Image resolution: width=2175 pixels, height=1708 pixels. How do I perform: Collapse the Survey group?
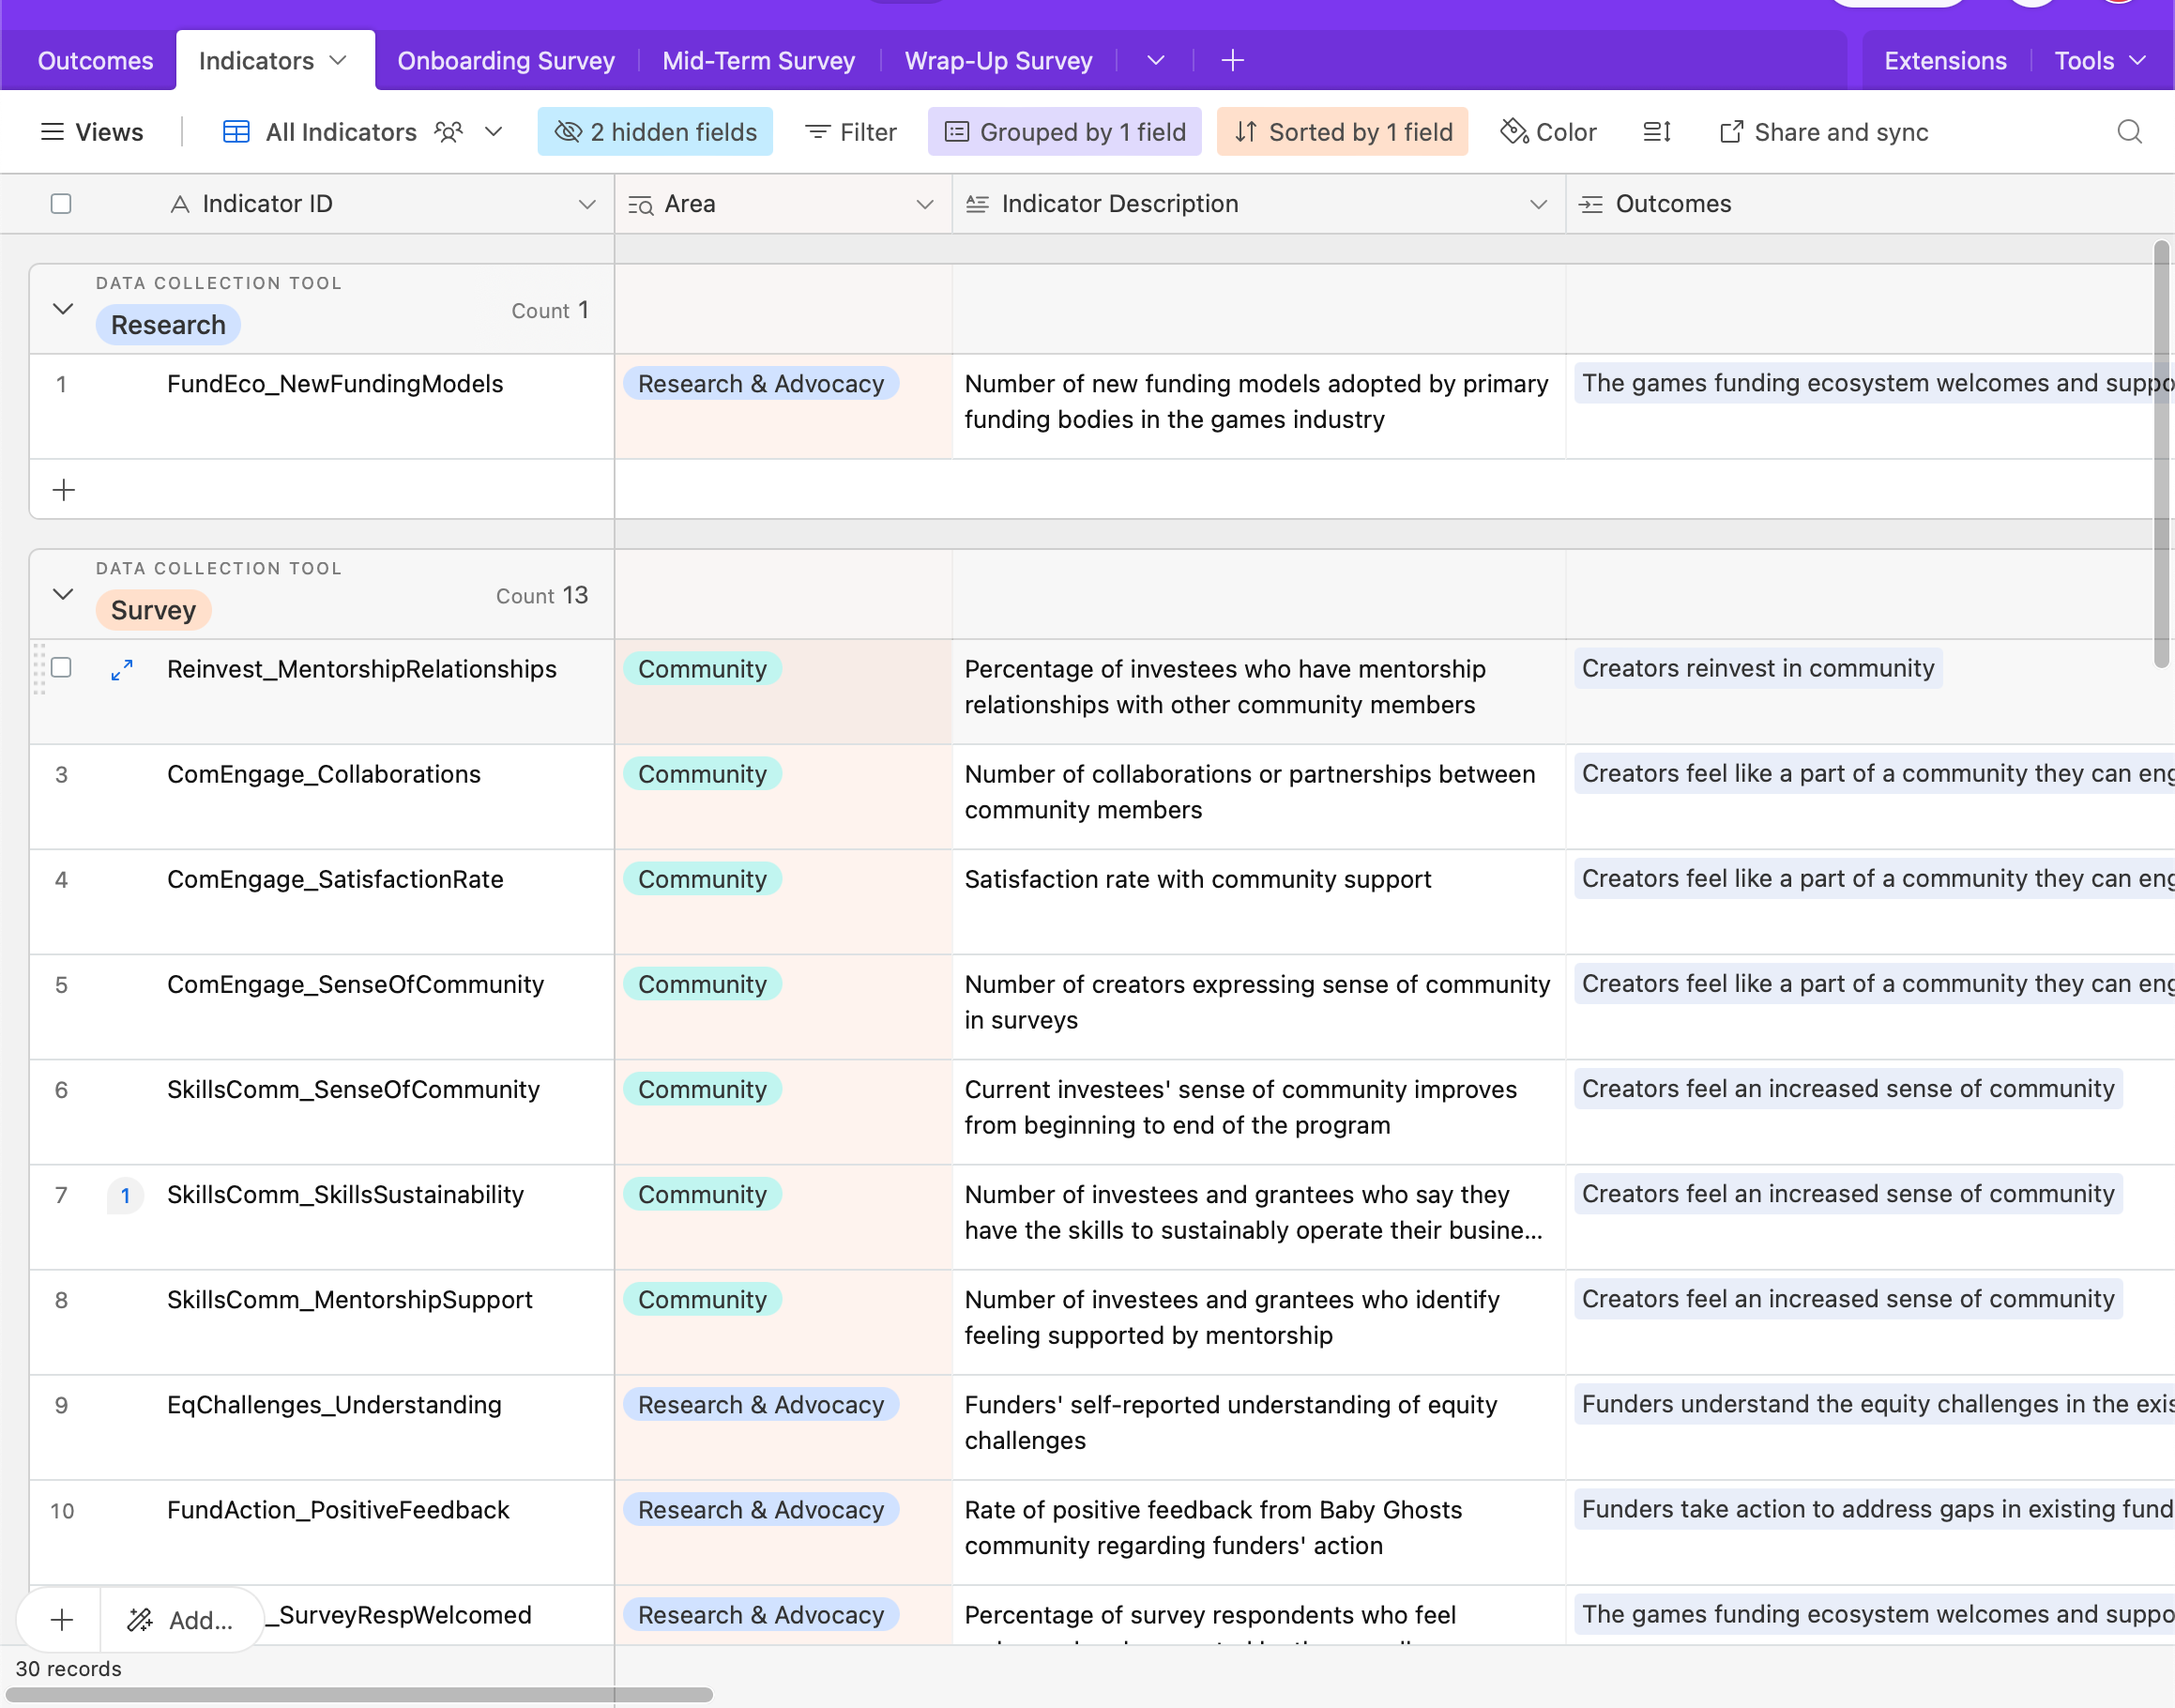[x=63, y=594]
